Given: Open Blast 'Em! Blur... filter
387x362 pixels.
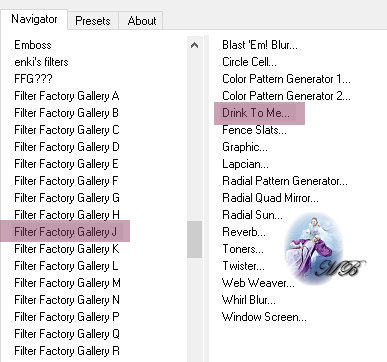Looking at the screenshot, I should (260, 45).
